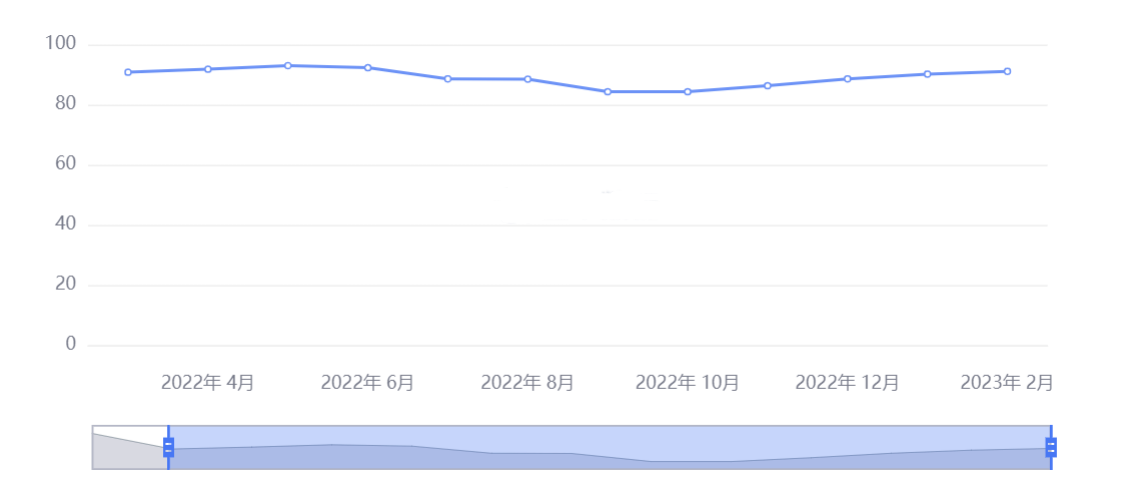Click the data point for 2022年 4月
The width and height of the screenshot is (1128, 500).
tap(208, 69)
